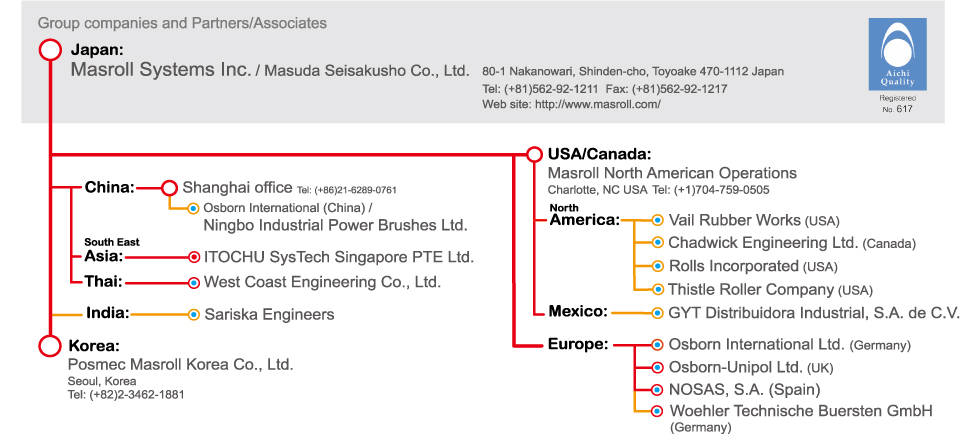Viewport: 961px width, 442px height.
Task: Click the bullet beside NOSAS, S.A. (Spain)
Action: pos(657,389)
